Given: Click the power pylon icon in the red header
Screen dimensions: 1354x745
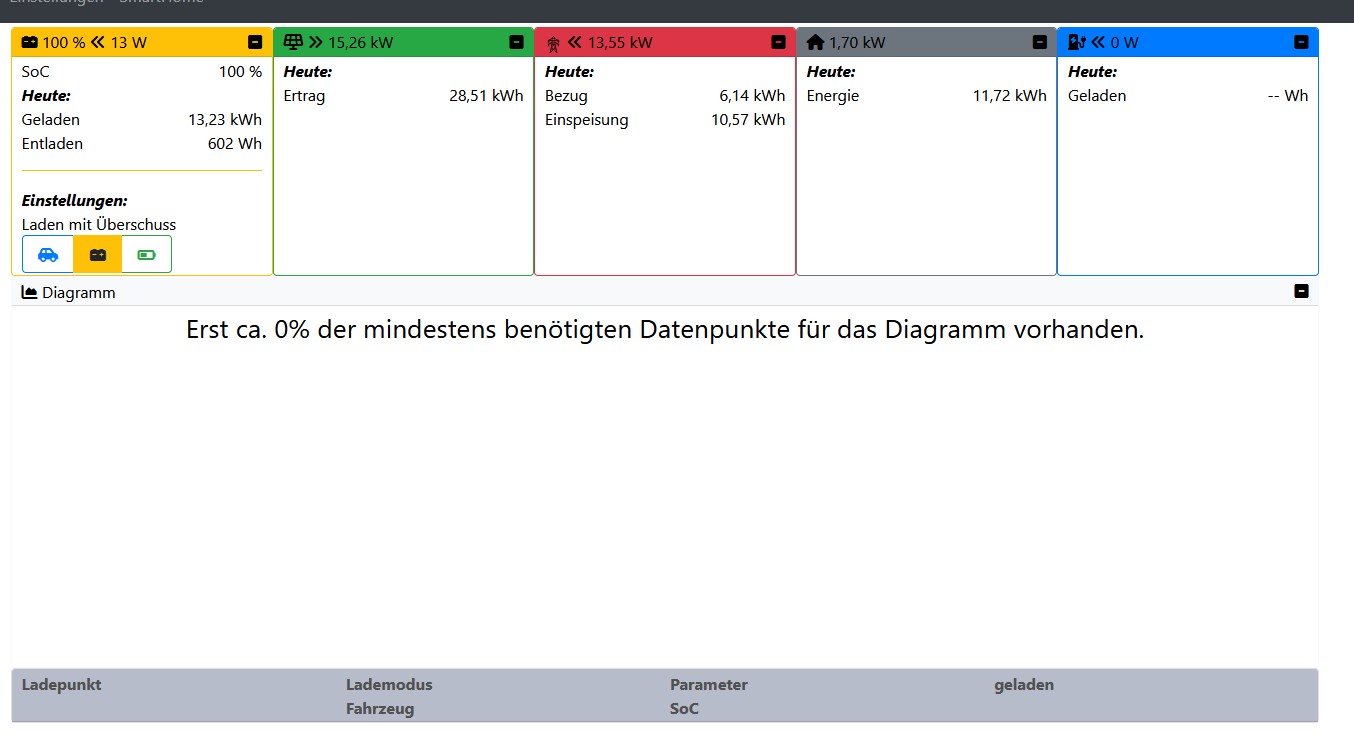Looking at the screenshot, I should [x=554, y=43].
